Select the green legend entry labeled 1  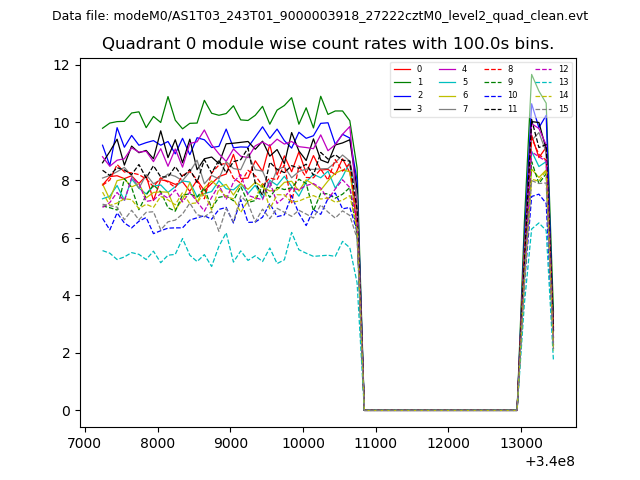pyautogui.click(x=403, y=82)
